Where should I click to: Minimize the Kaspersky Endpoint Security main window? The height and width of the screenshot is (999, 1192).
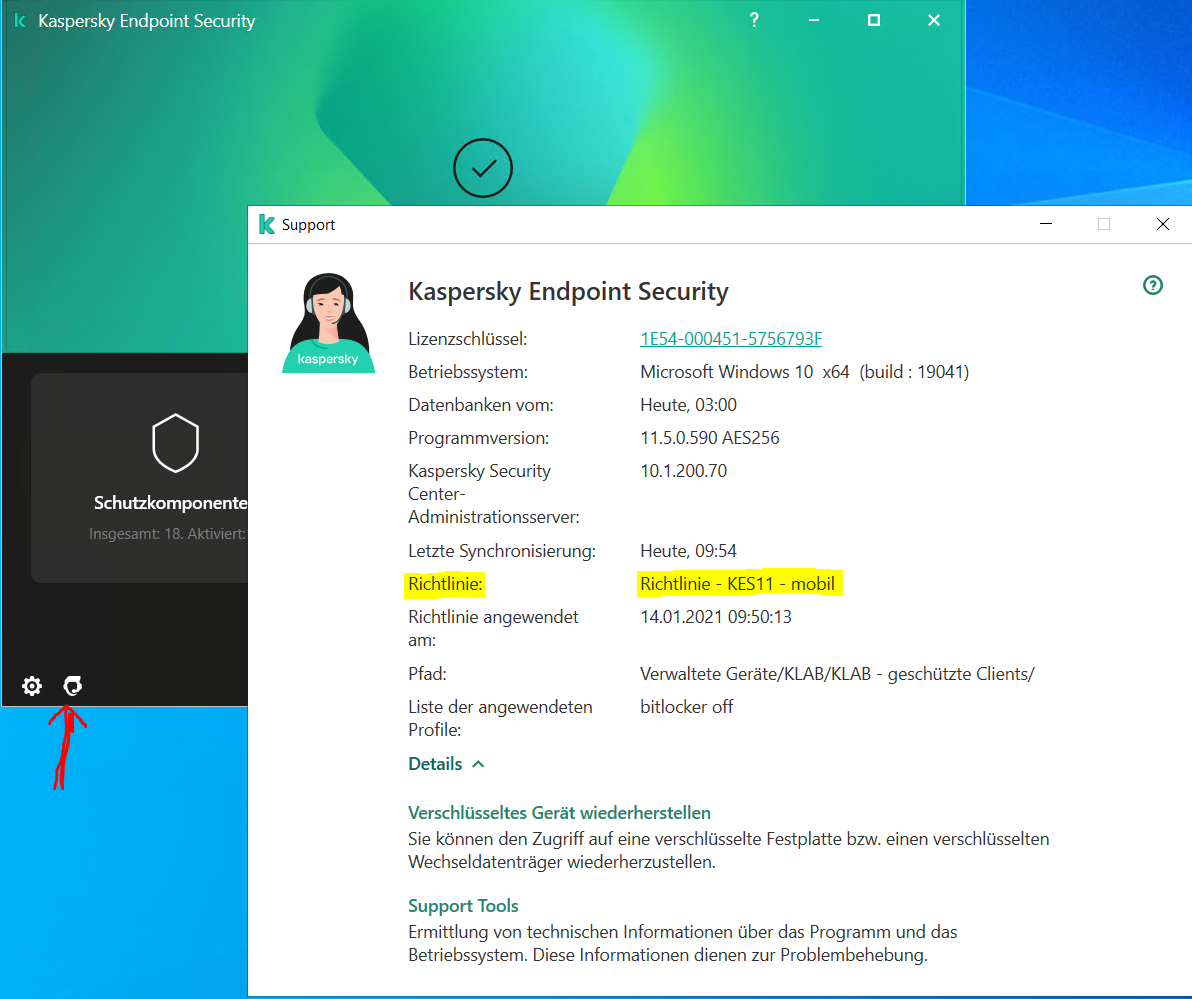814,20
